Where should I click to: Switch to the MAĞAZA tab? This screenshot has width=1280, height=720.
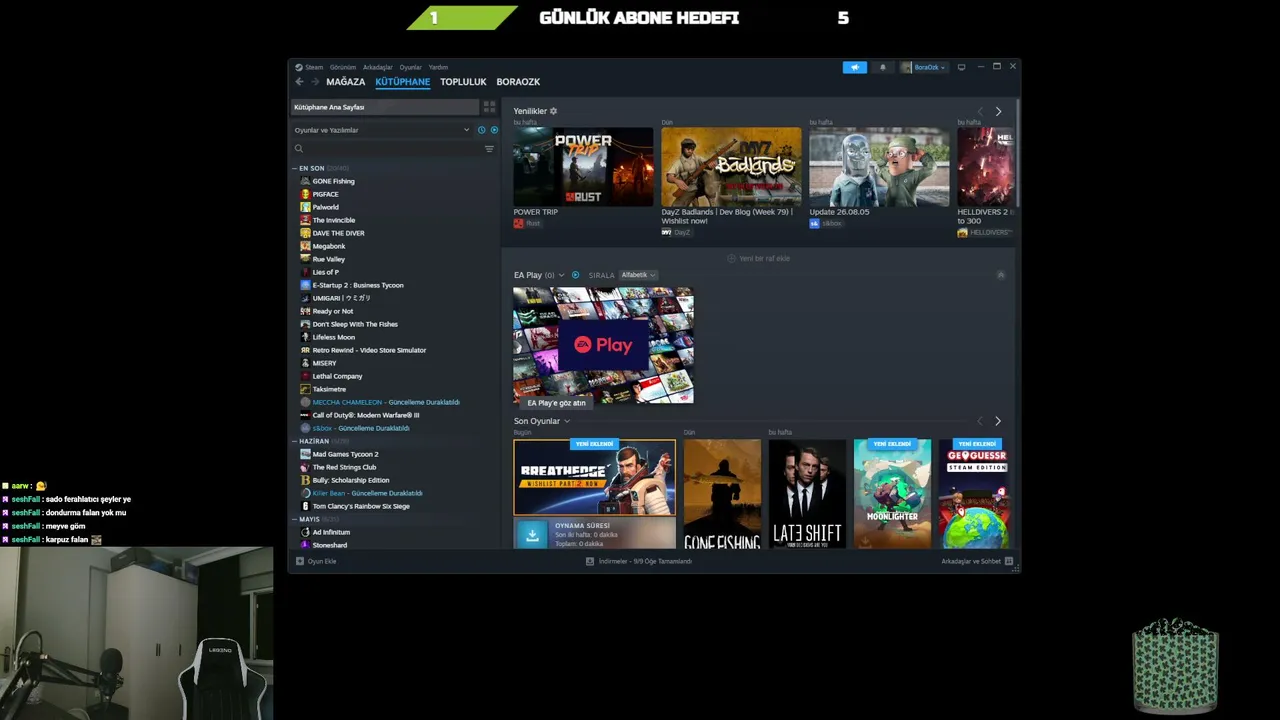tap(346, 82)
